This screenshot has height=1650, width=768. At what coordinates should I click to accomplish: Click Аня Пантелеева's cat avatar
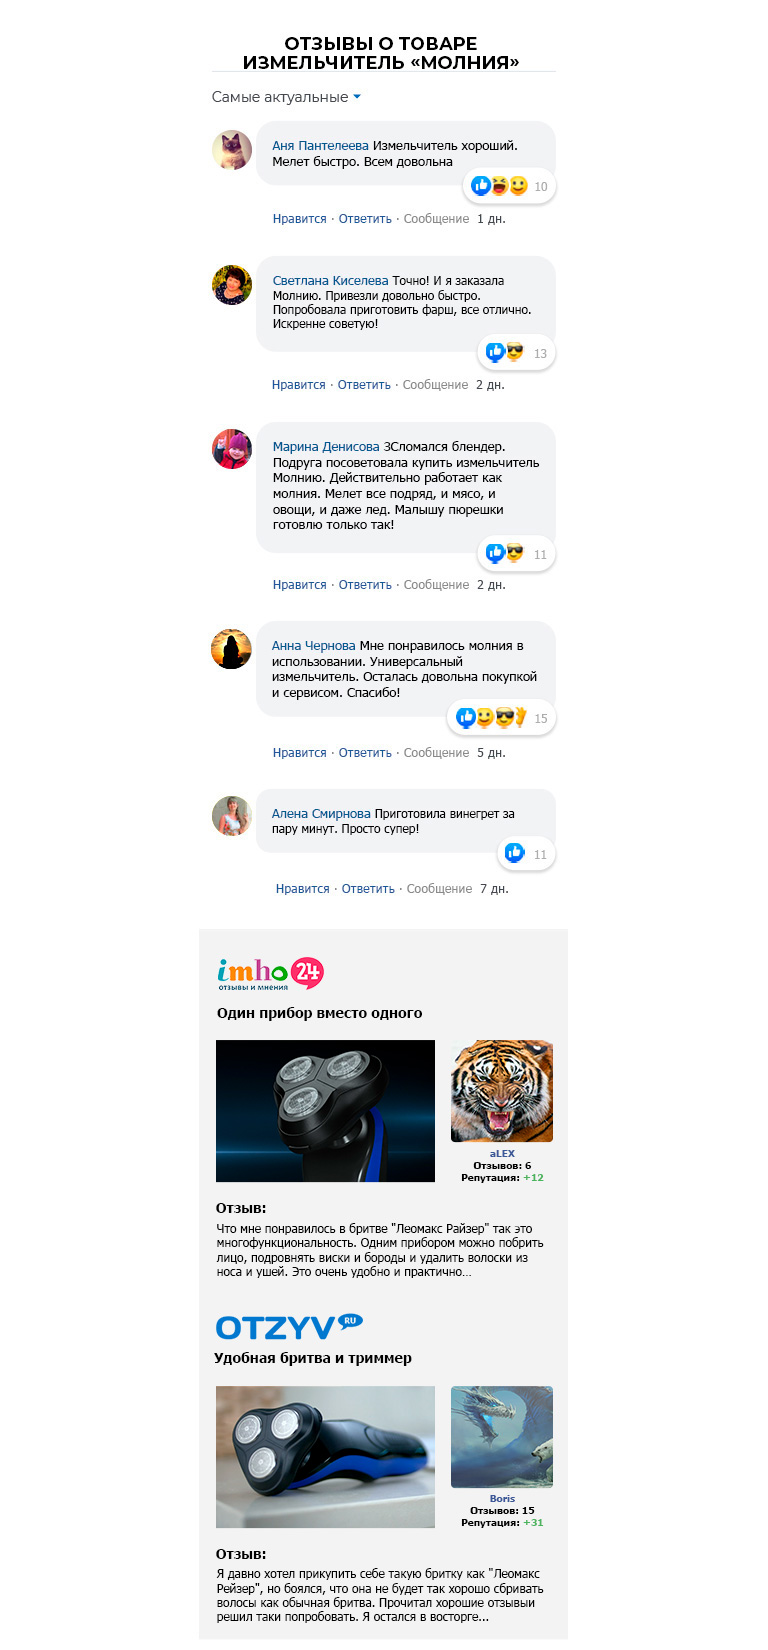point(232,150)
